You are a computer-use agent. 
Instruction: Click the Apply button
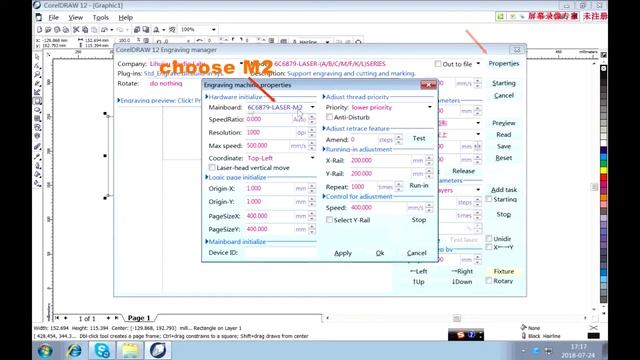coord(343,253)
